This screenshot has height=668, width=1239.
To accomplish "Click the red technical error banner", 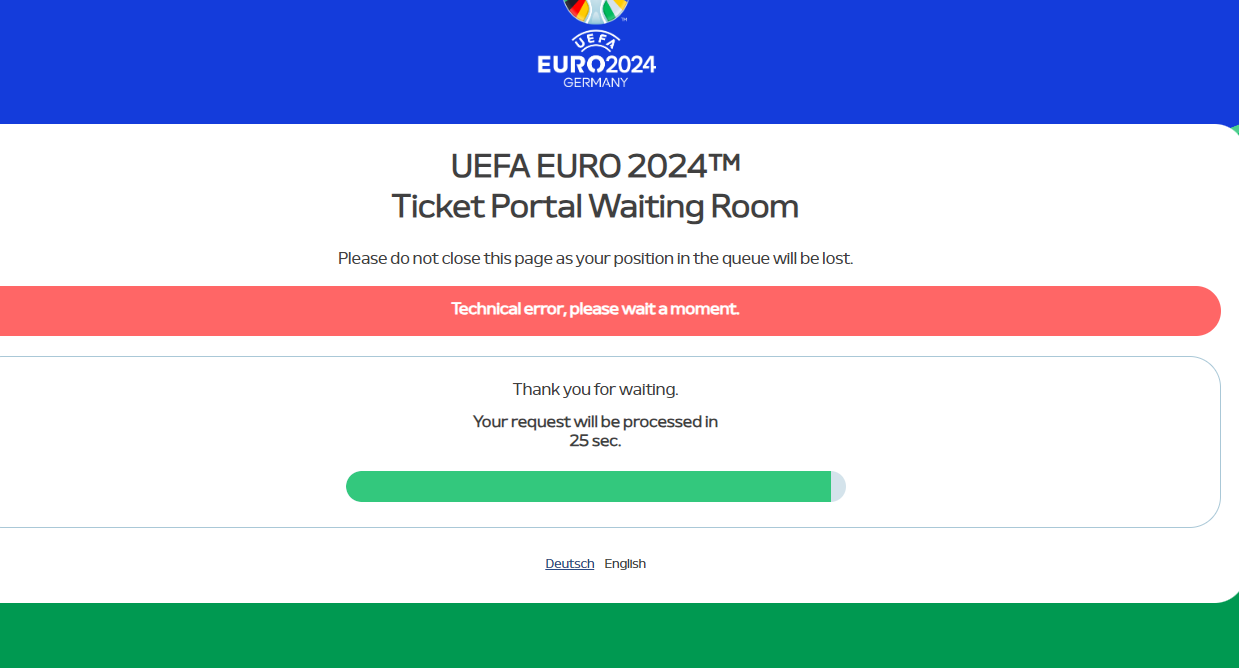I will coord(610,310).
